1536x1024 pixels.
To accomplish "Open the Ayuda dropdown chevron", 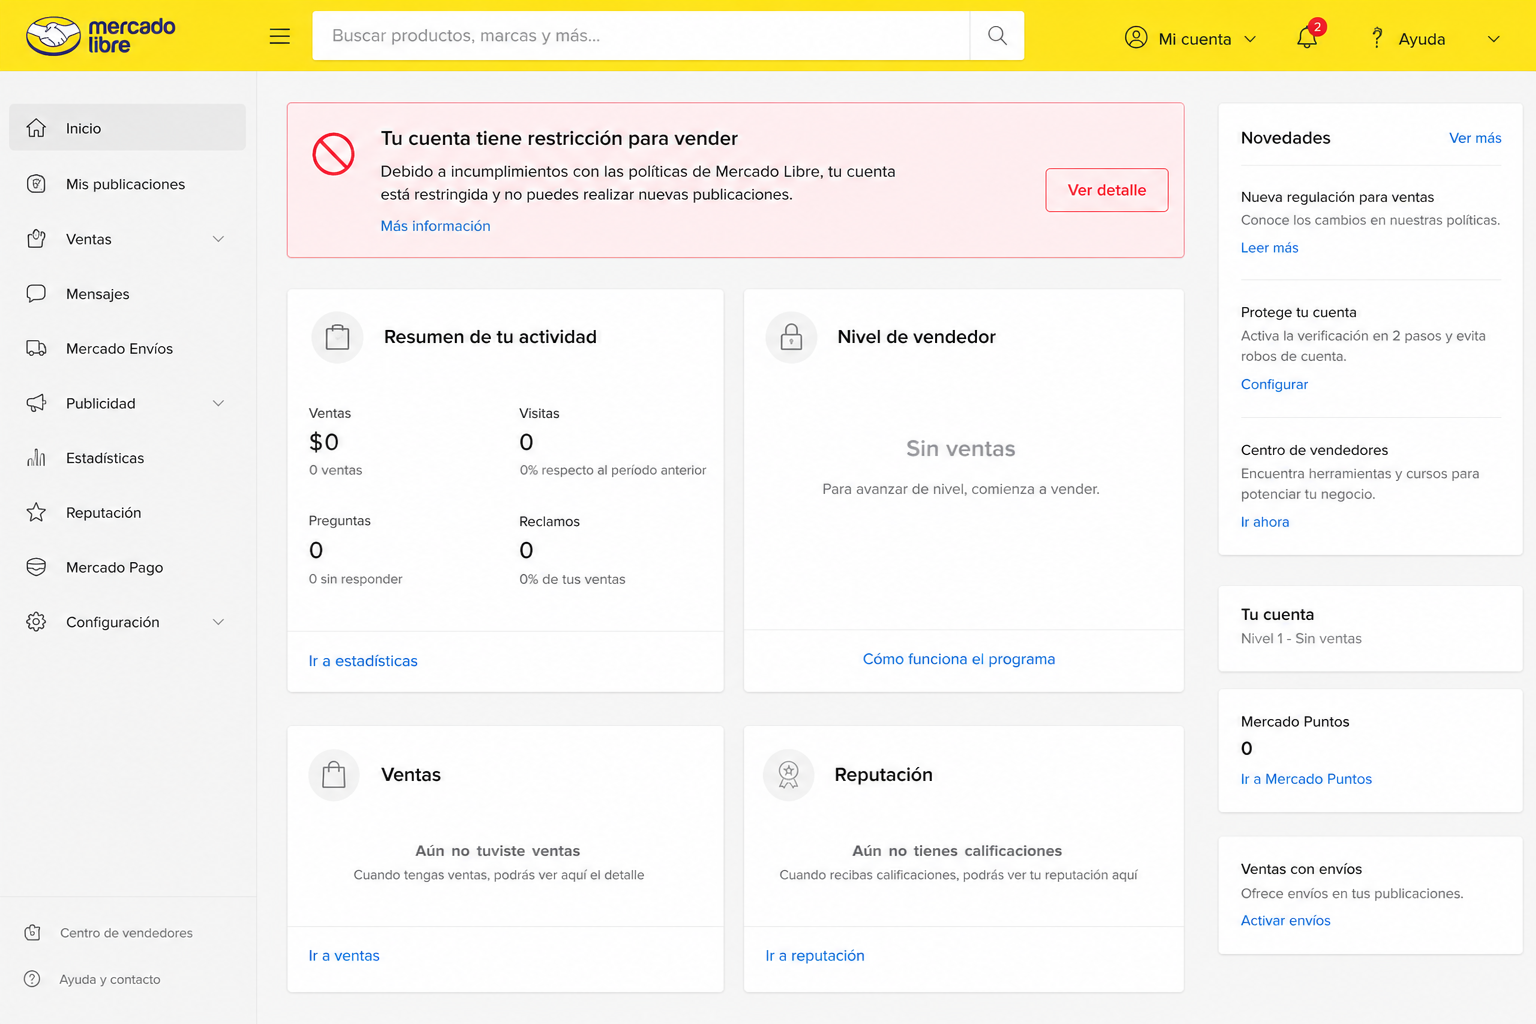I will pos(1494,39).
